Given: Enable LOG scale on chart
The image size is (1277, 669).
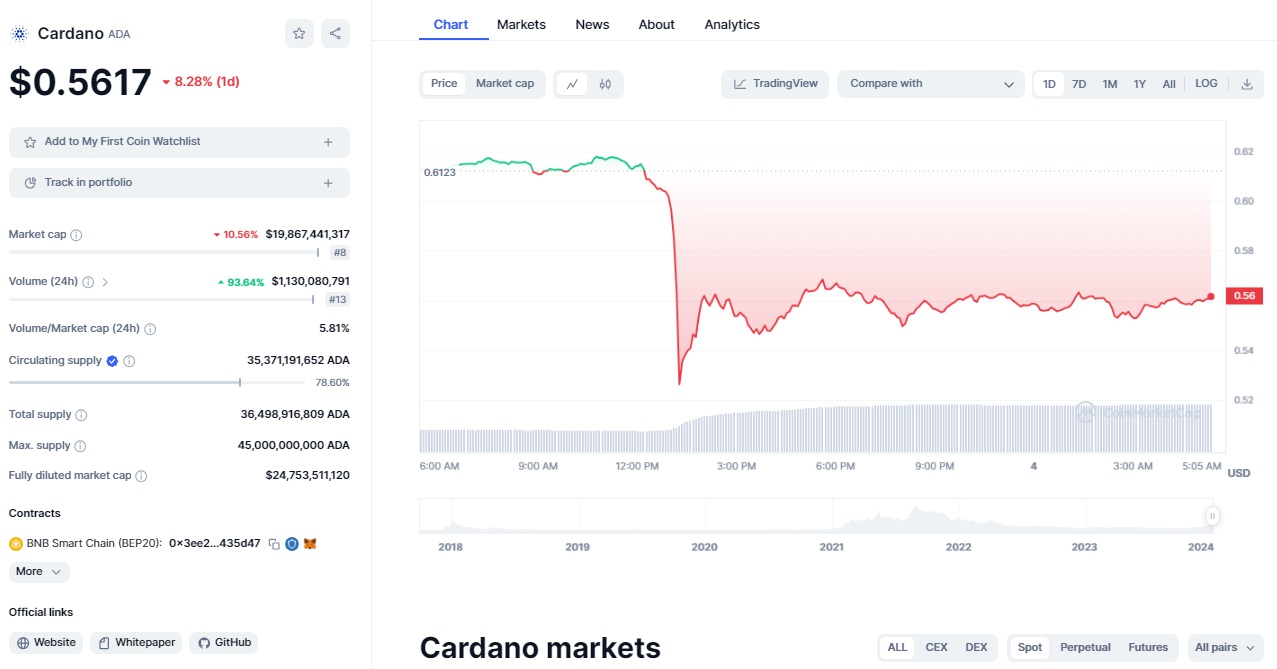Looking at the screenshot, I should [1206, 84].
